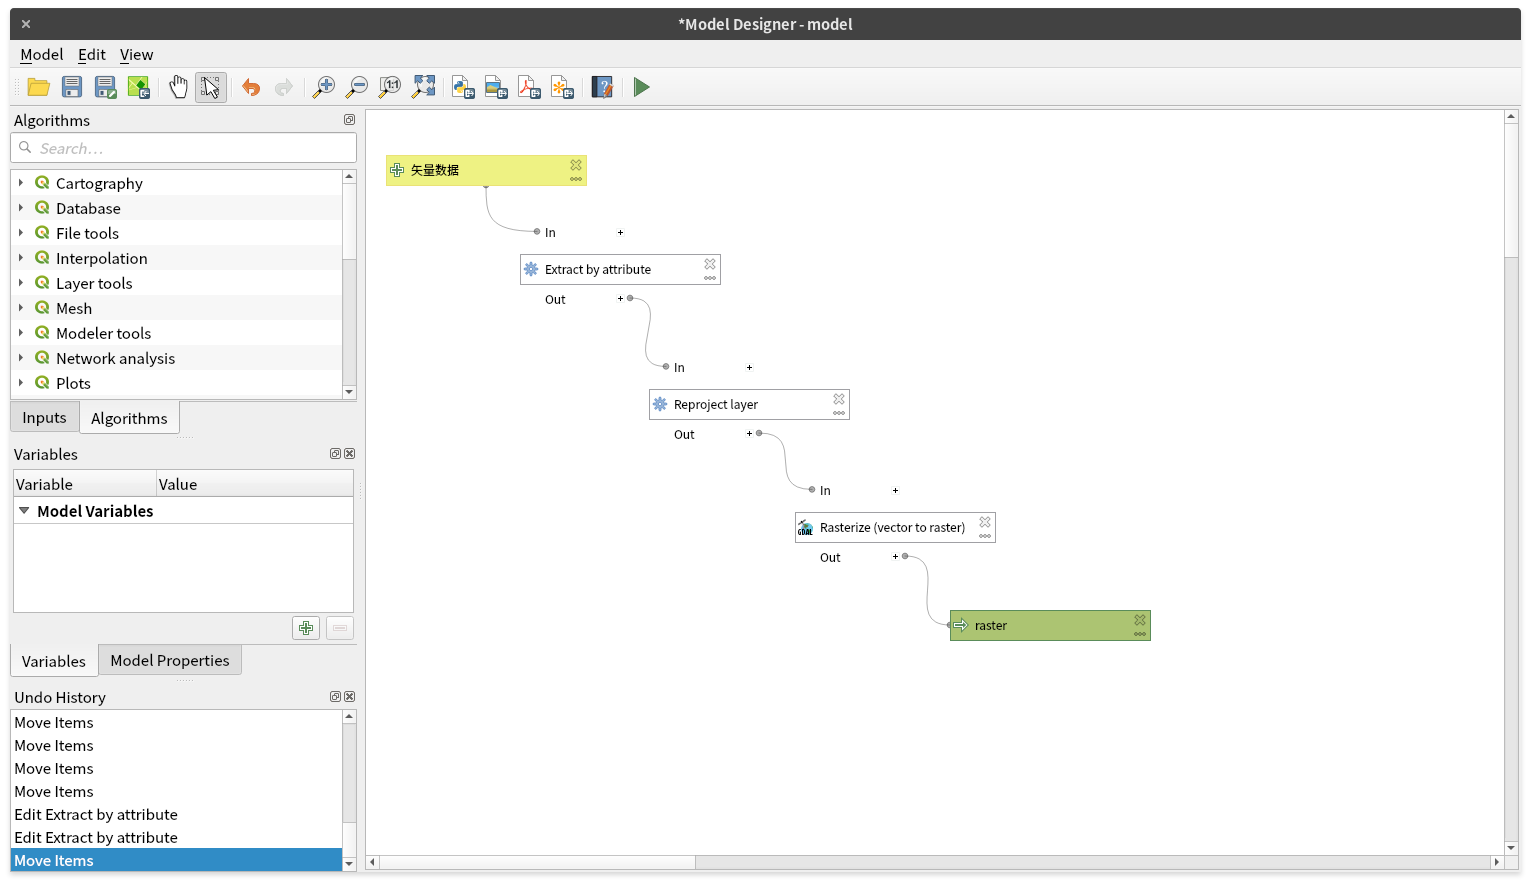This screenshot has width=1531, height=883.
Task: Export model as Python script
Action: [x=463, y=88]
